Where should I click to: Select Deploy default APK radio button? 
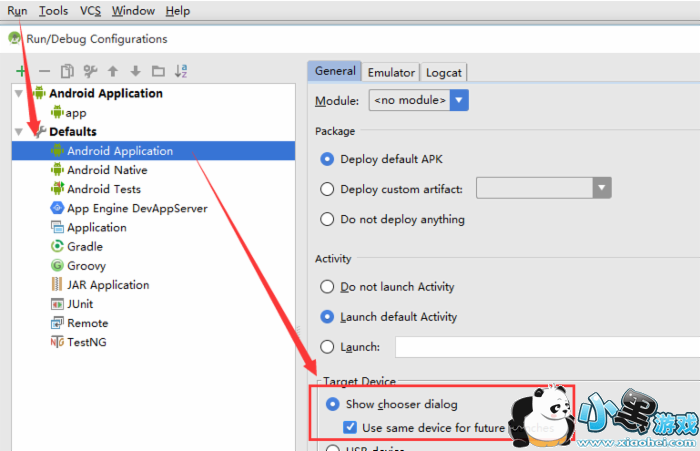pyautogui.click(x=327, y=159)
